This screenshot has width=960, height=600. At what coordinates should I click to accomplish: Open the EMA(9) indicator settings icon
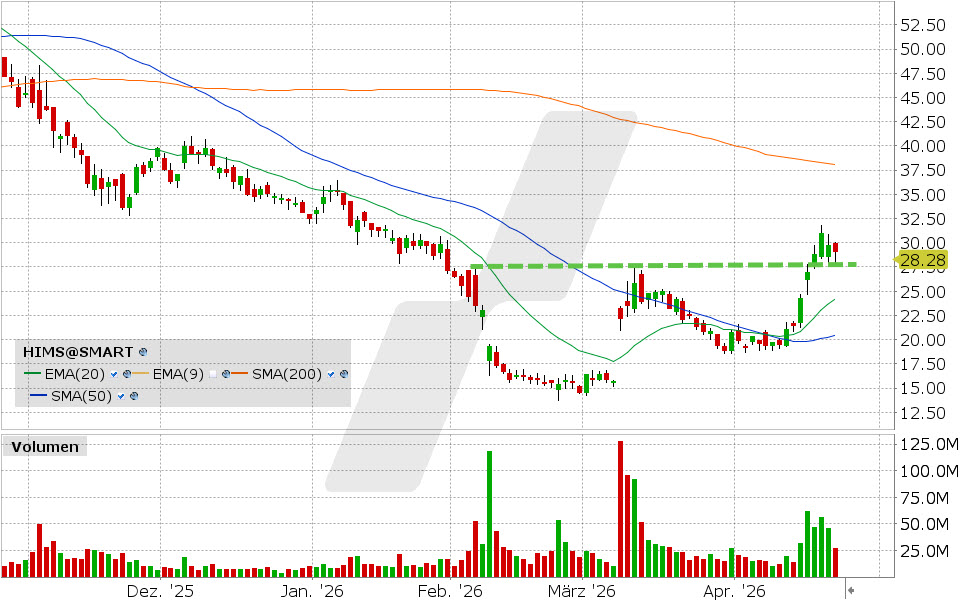point(228,374)
